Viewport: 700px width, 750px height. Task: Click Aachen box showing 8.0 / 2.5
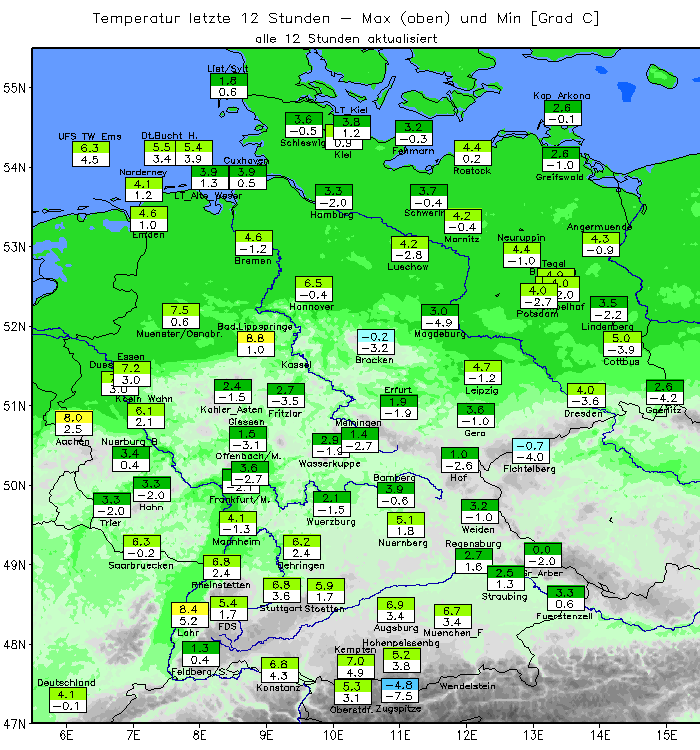pyautogui.click(x=74, y=423)
